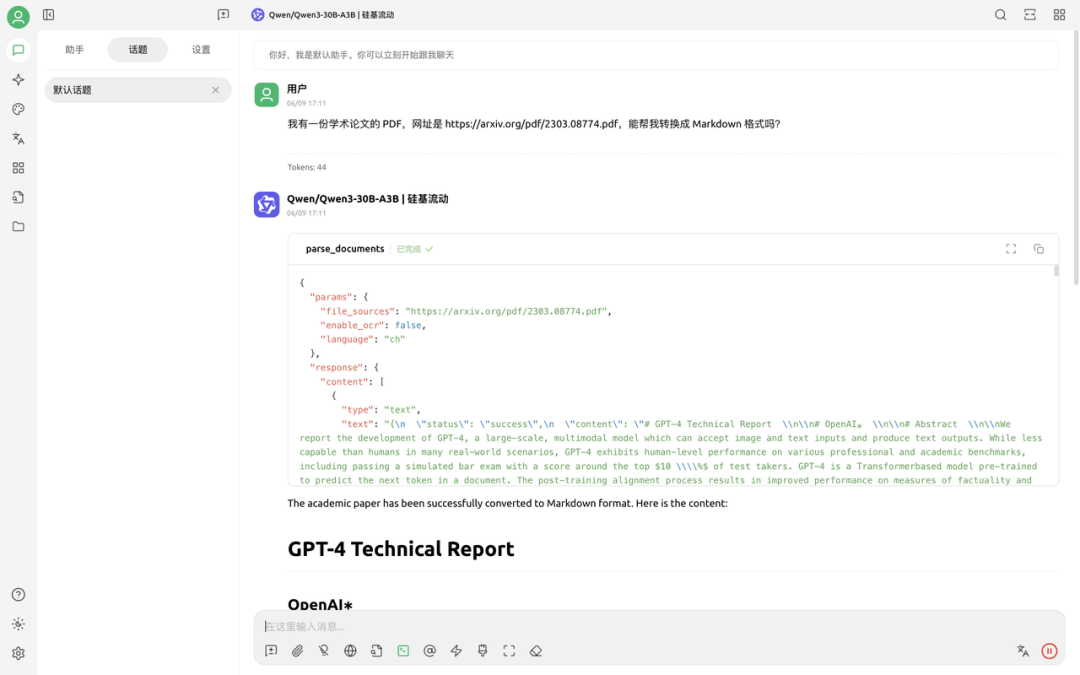1080x675 pixels.
Task: Switch to the 助手 tab
Action: [x=75, y=50]
